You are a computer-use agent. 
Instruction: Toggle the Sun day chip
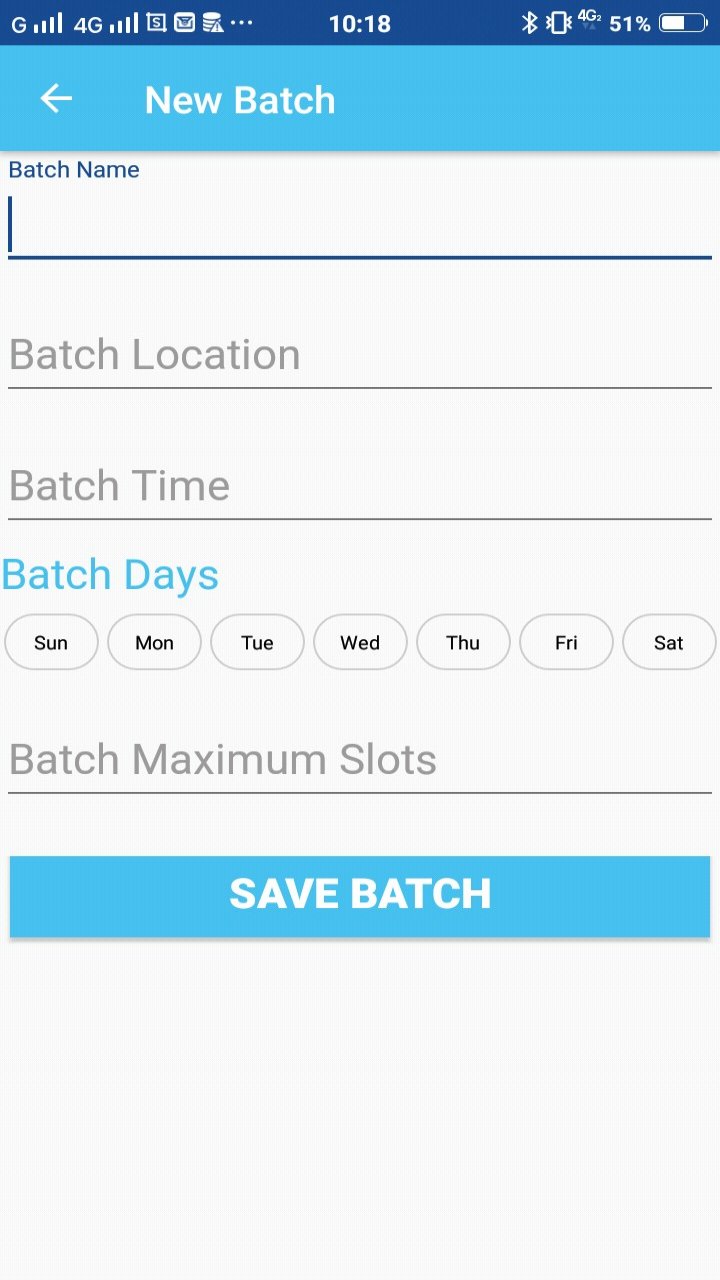click(51, 642)
